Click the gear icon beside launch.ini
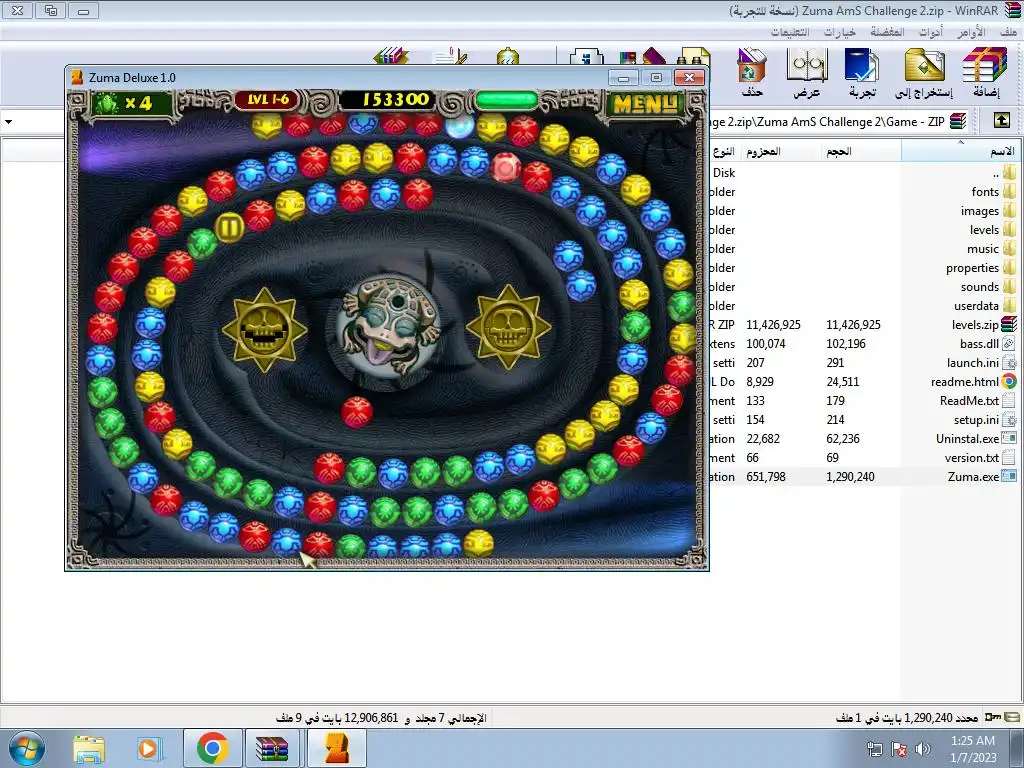The width and height of the screenshot is (1024, 768). 1009,362
